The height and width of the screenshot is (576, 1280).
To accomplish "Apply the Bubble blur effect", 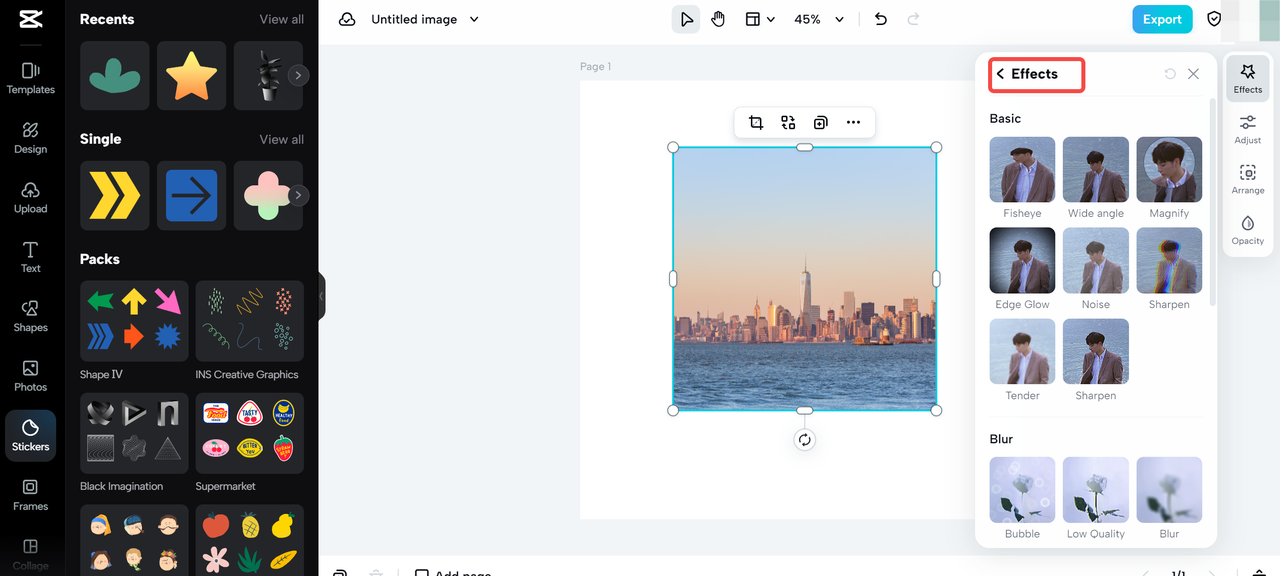I will click(1022, 490).
